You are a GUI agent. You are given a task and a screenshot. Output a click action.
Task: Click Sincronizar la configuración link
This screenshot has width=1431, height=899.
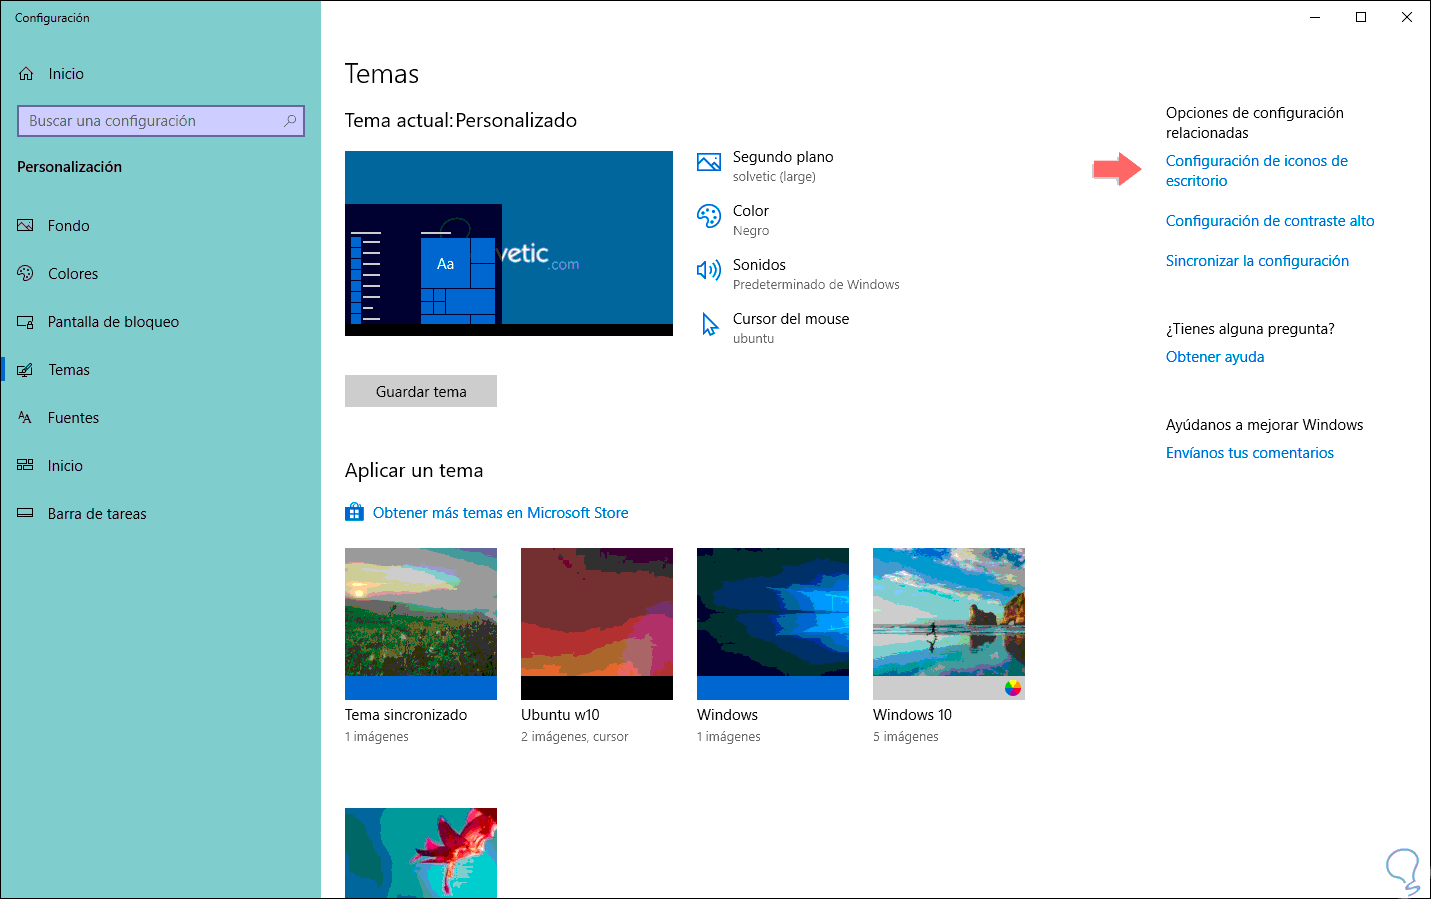[1257, 261]
